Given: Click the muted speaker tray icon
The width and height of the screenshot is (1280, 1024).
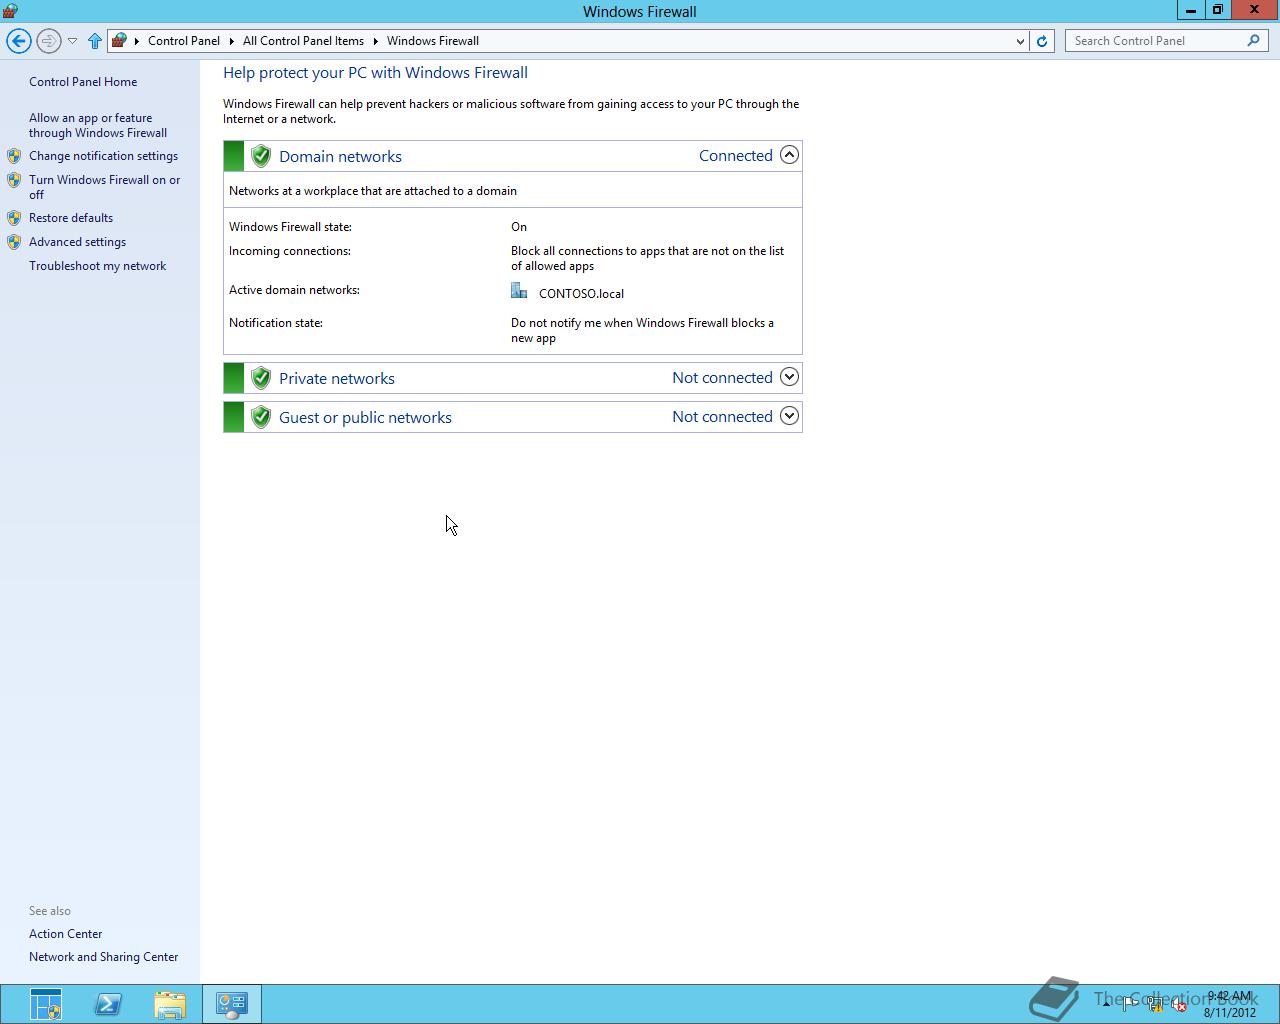Looking at the screenshot, I should [1179, 1005].
